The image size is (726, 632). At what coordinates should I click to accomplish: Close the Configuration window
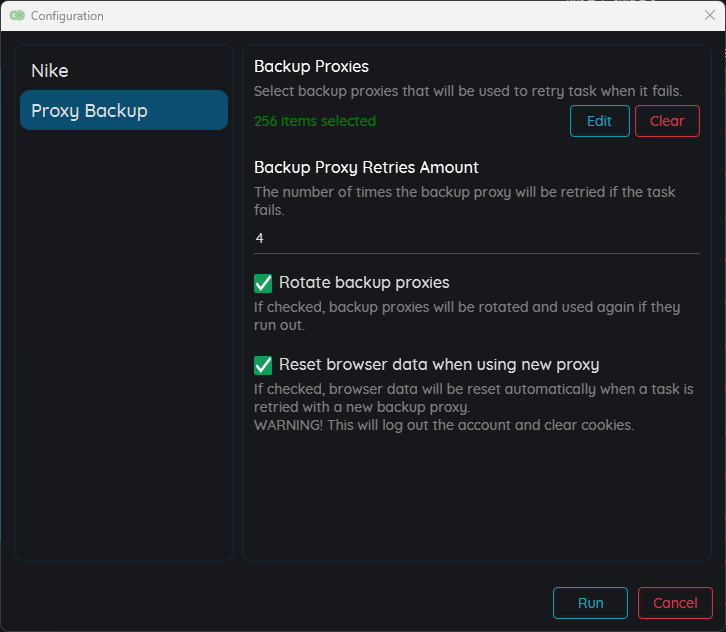point(709,15)
